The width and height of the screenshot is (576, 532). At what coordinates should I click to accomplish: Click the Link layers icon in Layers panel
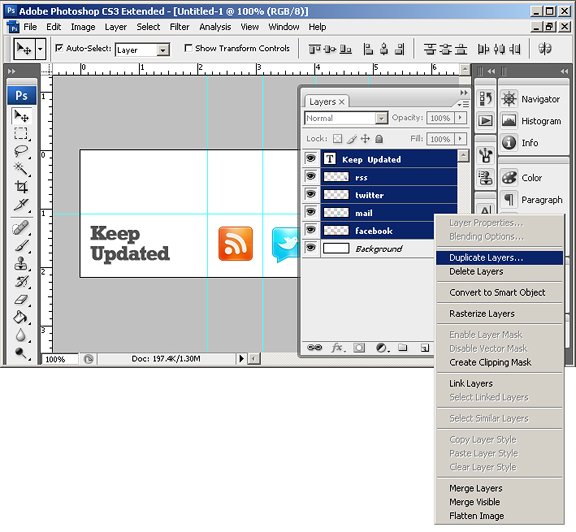pos(314,348)
